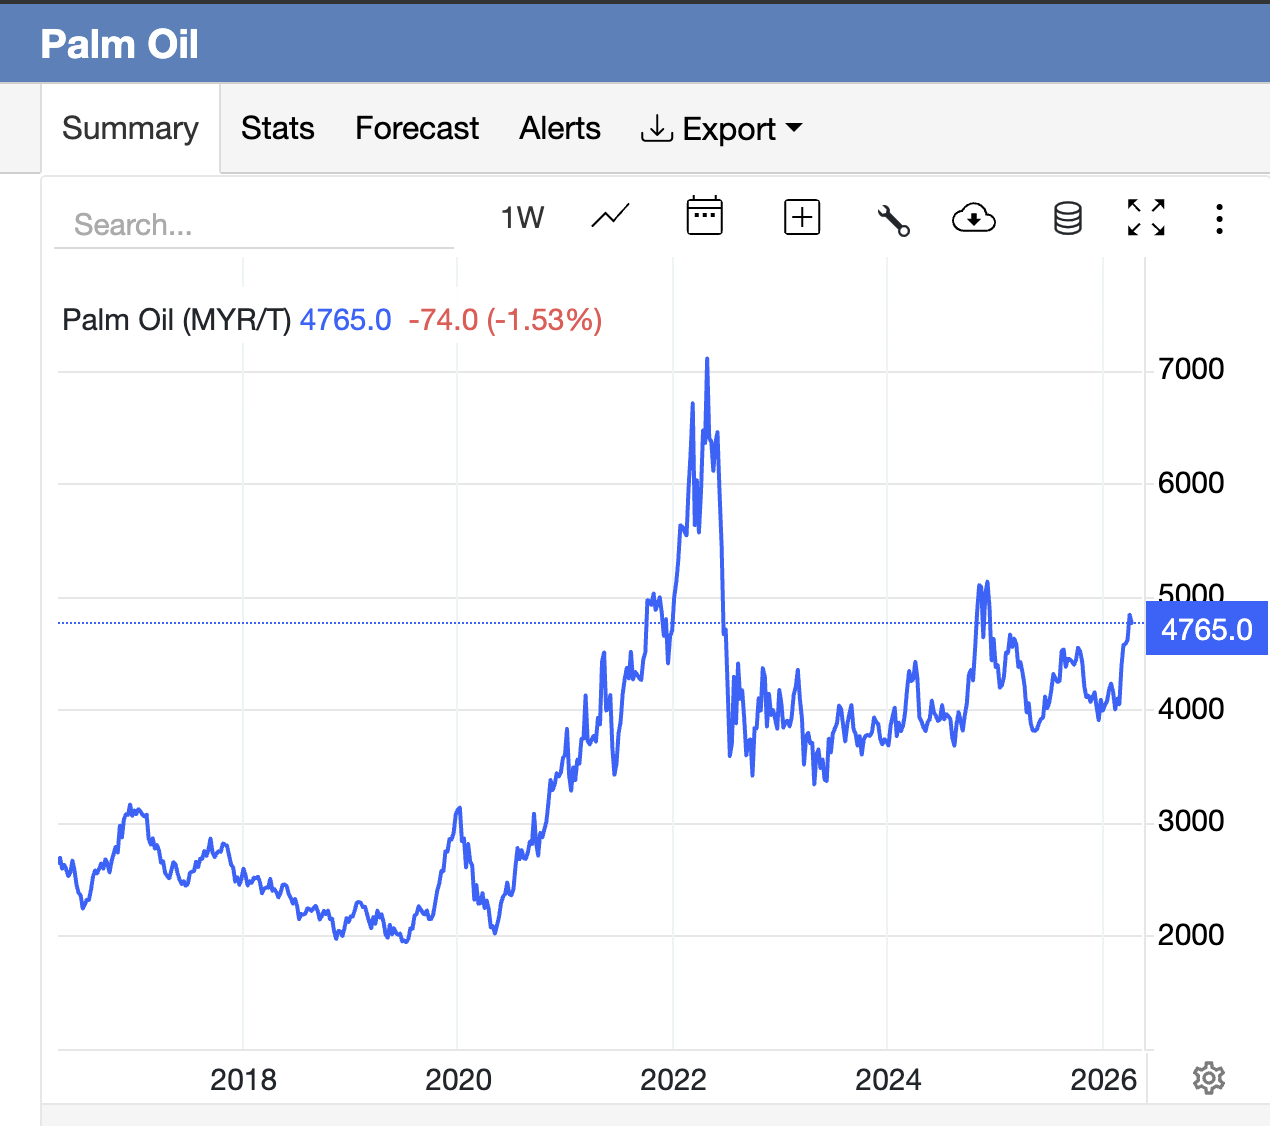Click the Export download icon
This screenshot has width=1270, height=1126.
coord(656,128)
